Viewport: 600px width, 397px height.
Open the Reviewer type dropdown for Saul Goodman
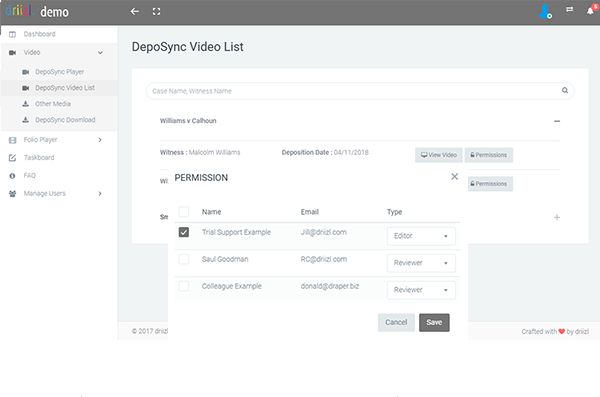pyautogui.click(x=421, y=263)
